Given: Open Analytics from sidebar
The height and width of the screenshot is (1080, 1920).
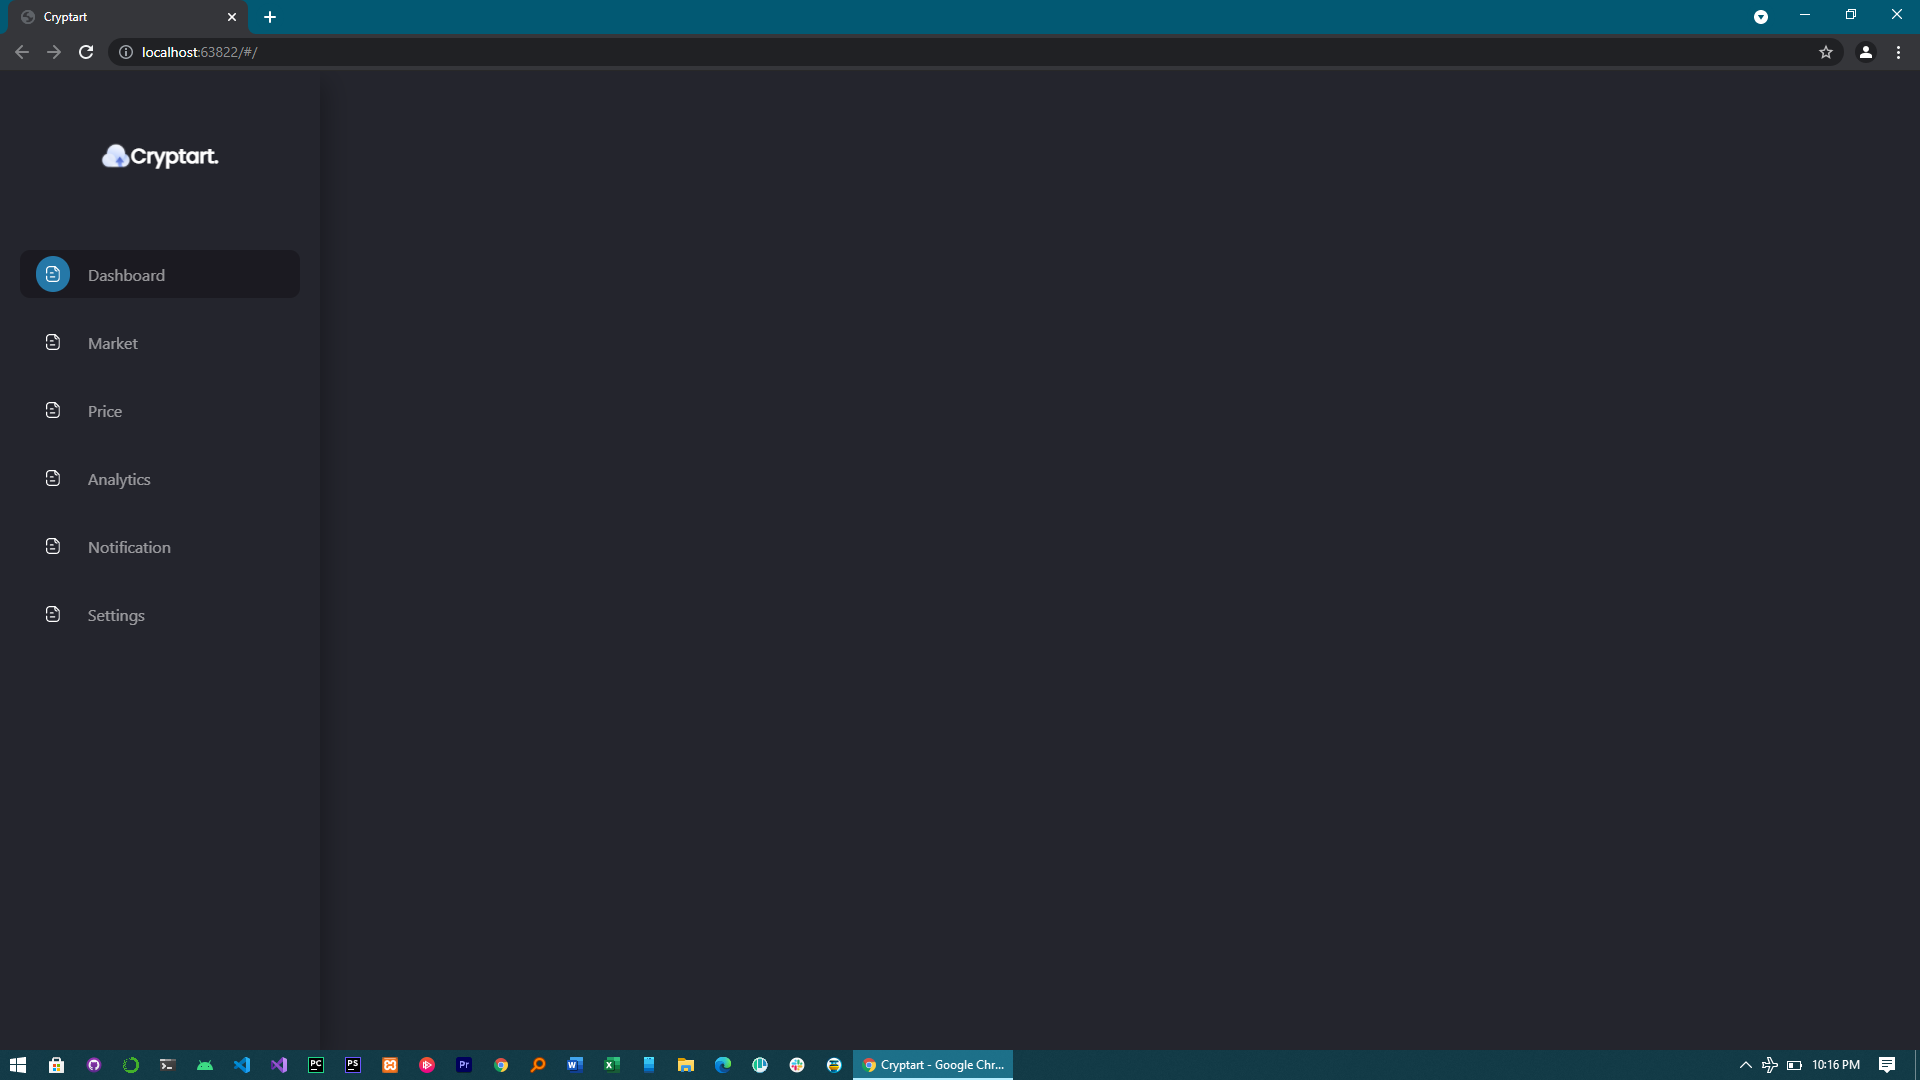Looking at the screenshot, I should [119, 479].
